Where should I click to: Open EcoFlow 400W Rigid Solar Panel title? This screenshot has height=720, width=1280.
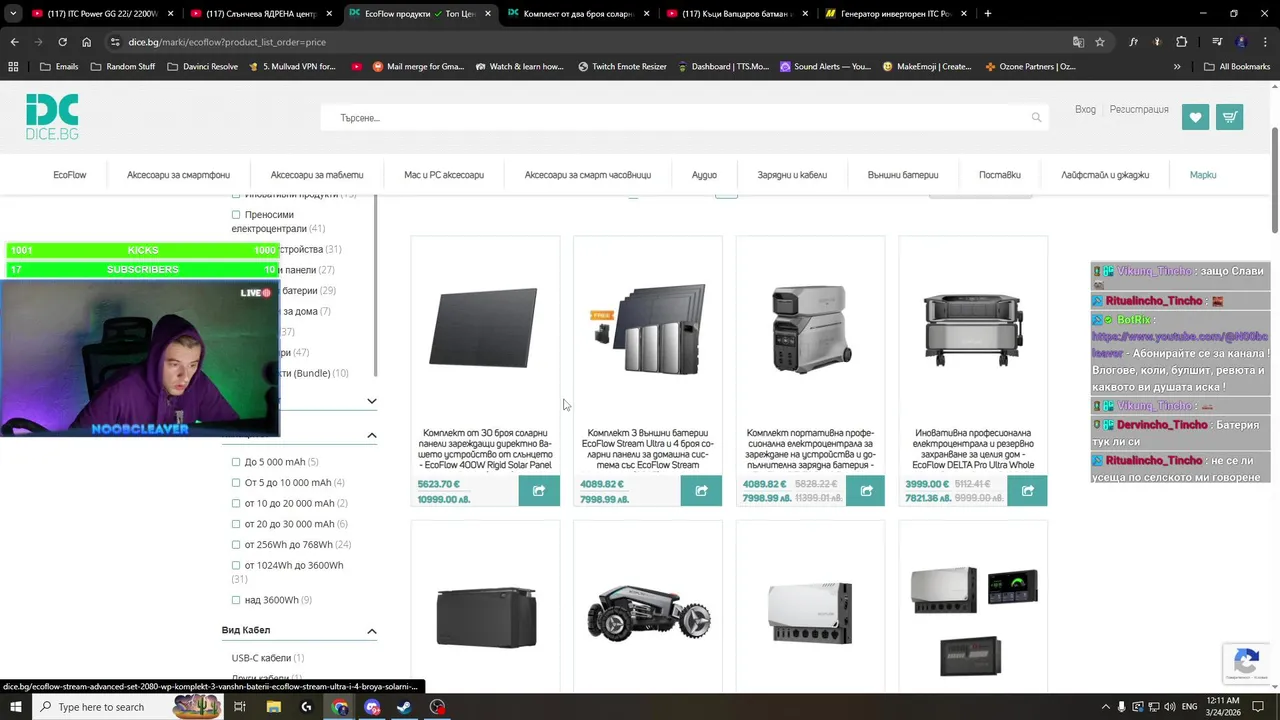(487, 449)
